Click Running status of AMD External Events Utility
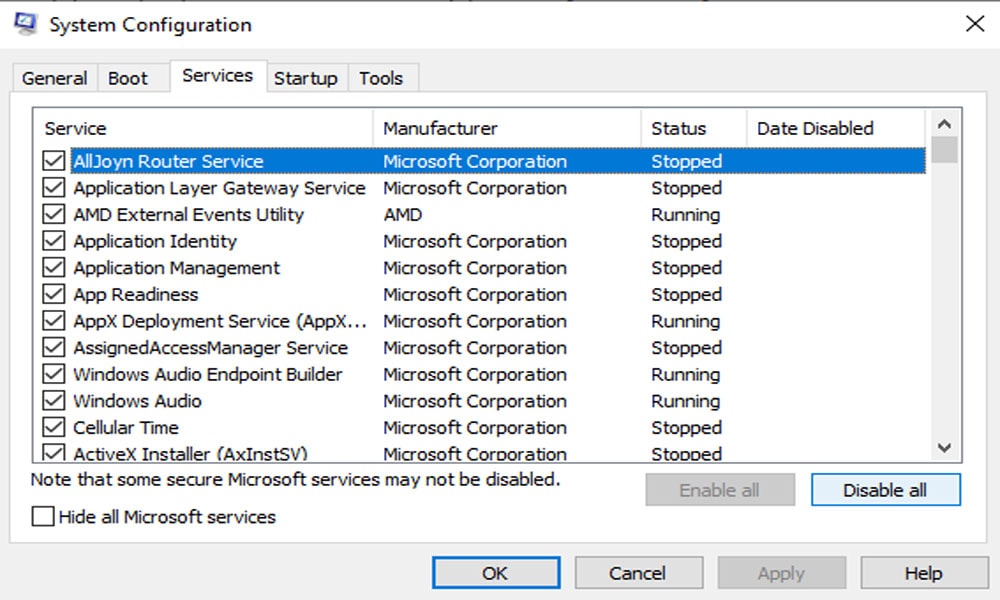 pyautogui.click(x=686, y=215)
